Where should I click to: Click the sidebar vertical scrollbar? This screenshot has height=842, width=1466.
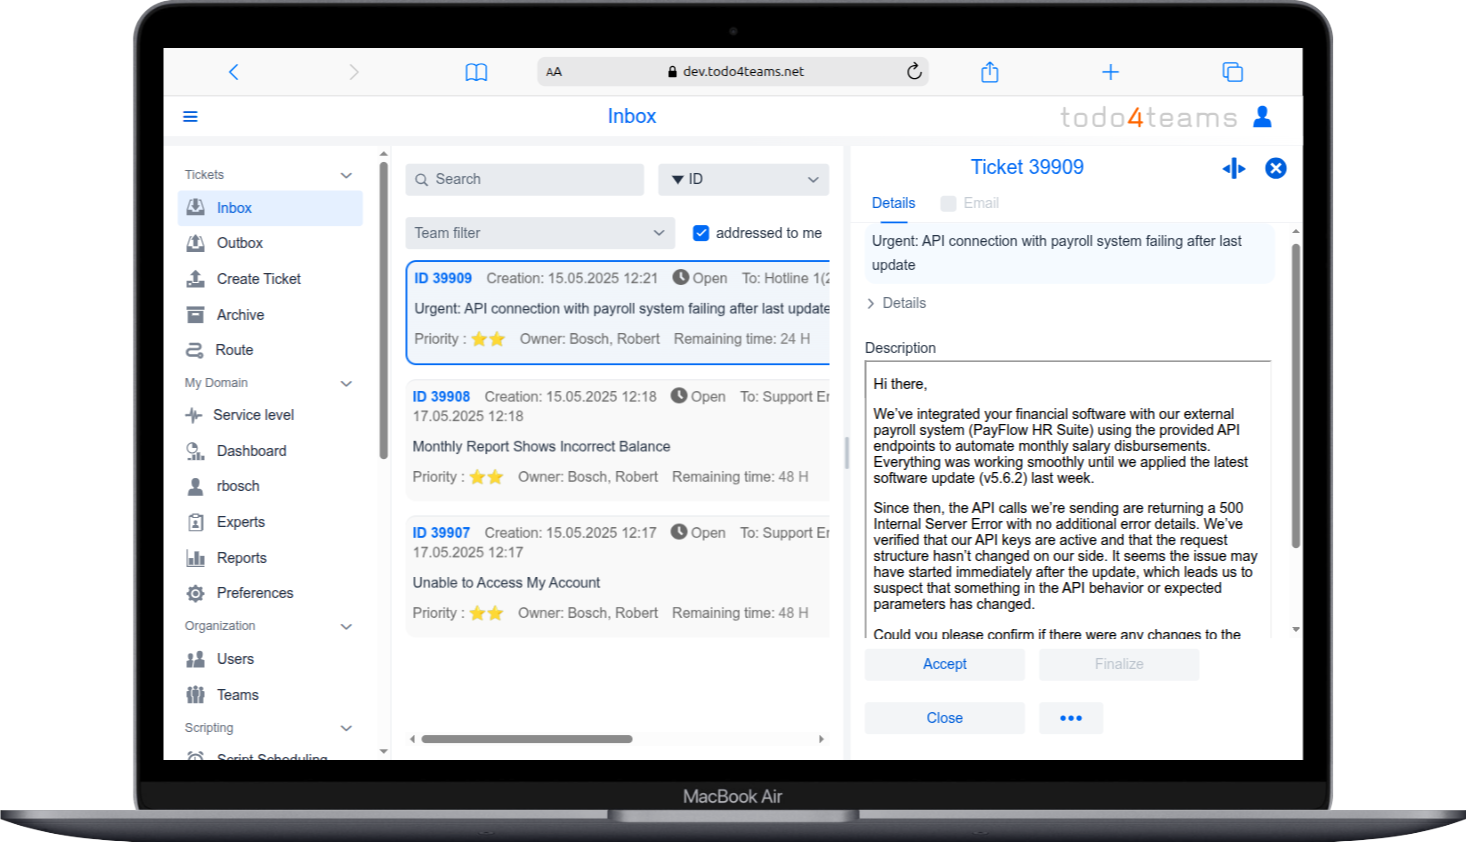tap(383, 310)
